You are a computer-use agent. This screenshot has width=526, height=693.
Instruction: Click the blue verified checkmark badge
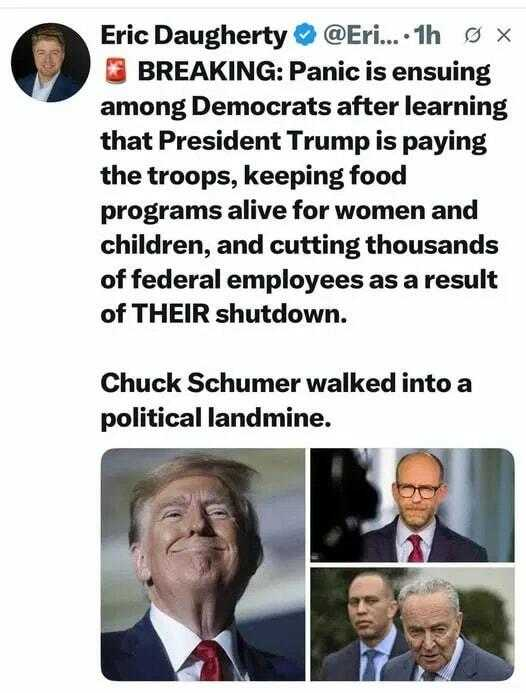click(305, 35)
